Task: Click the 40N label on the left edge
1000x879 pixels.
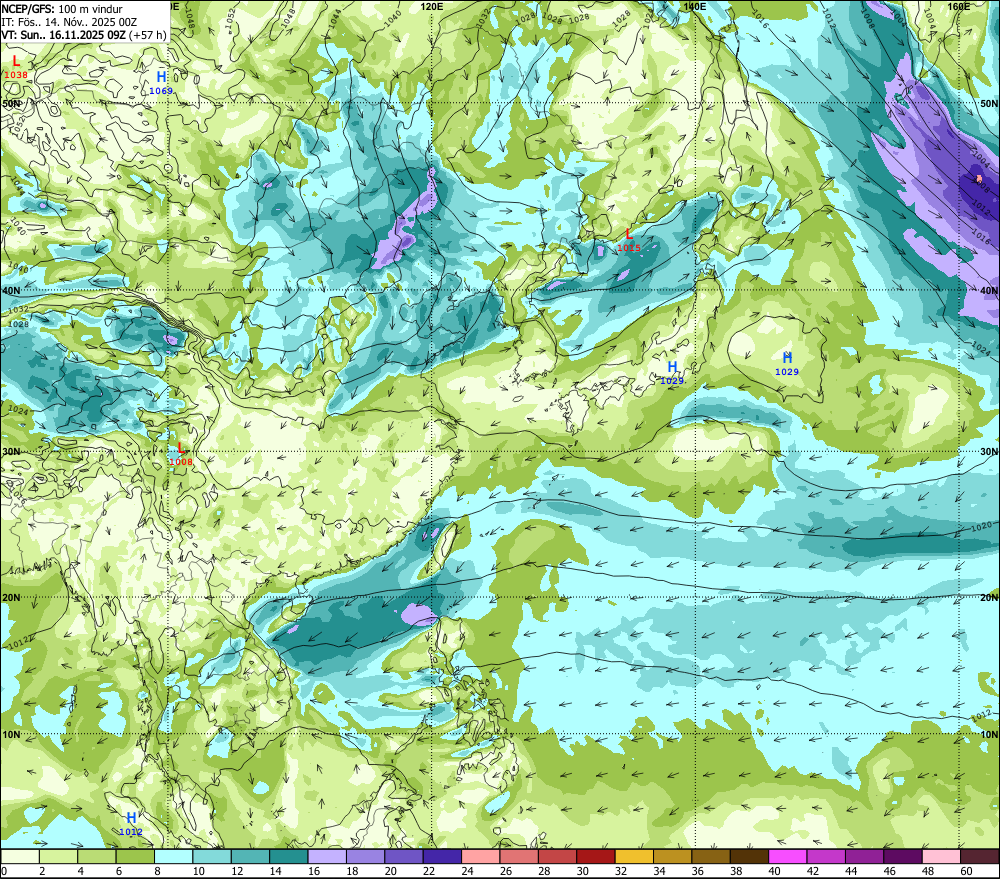Action: (11, 290)
